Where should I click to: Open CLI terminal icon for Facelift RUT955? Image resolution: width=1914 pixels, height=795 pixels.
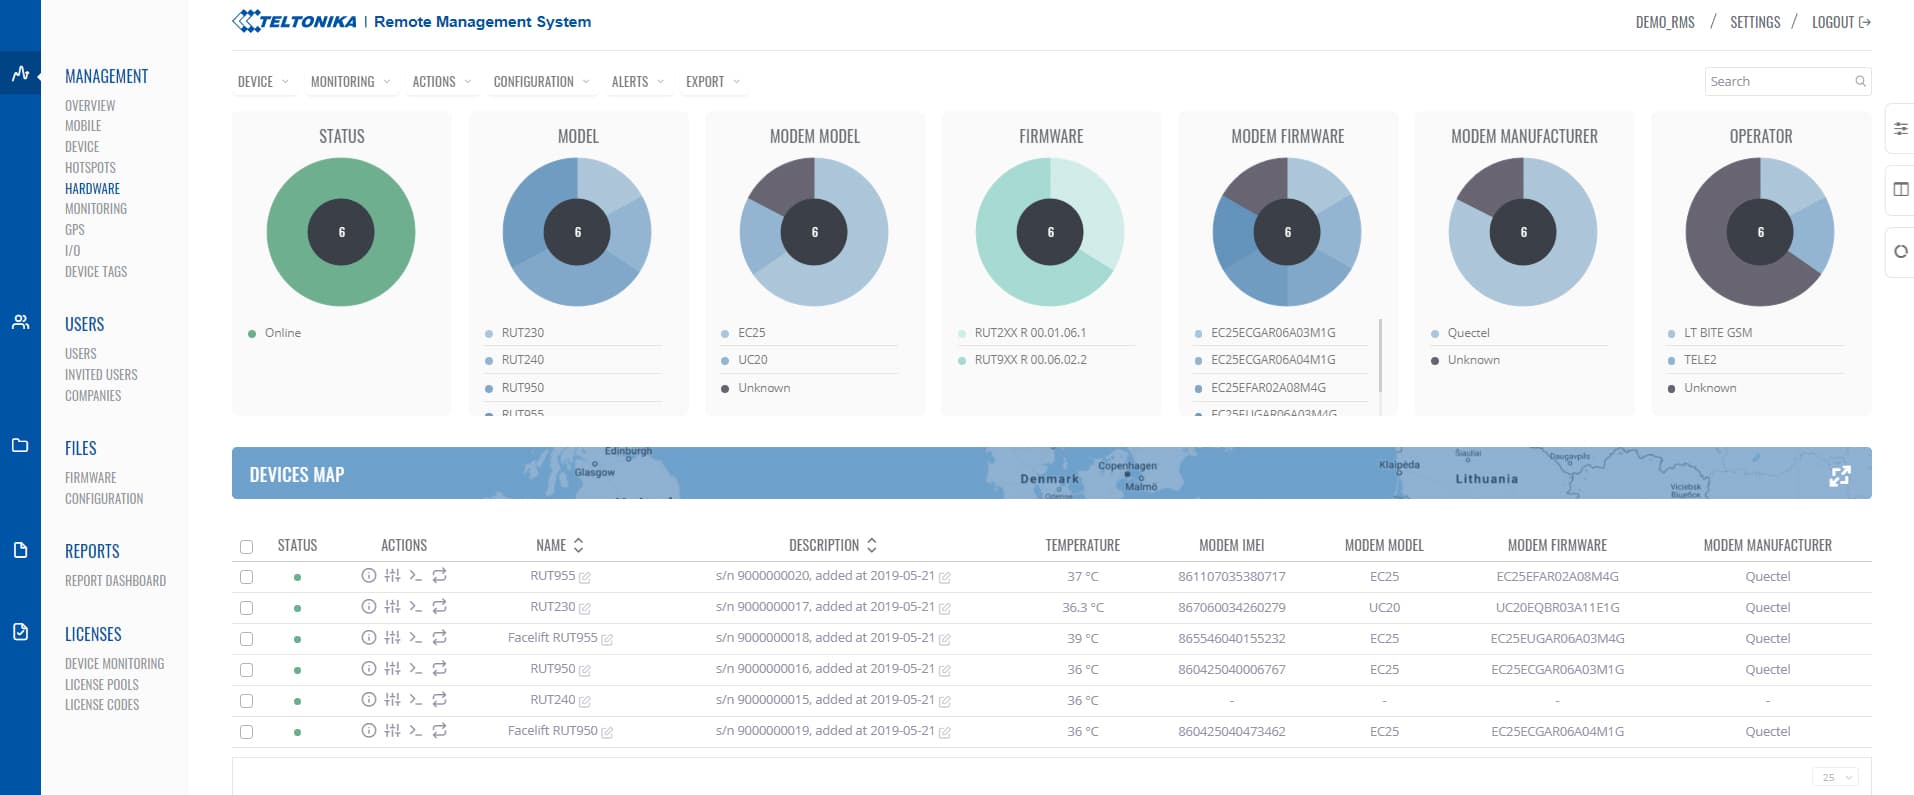click(415, 638)
